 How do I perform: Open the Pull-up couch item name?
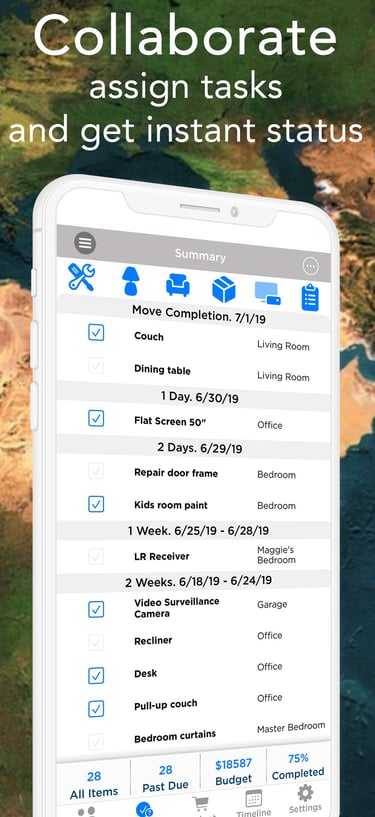[x=166, y=705]
